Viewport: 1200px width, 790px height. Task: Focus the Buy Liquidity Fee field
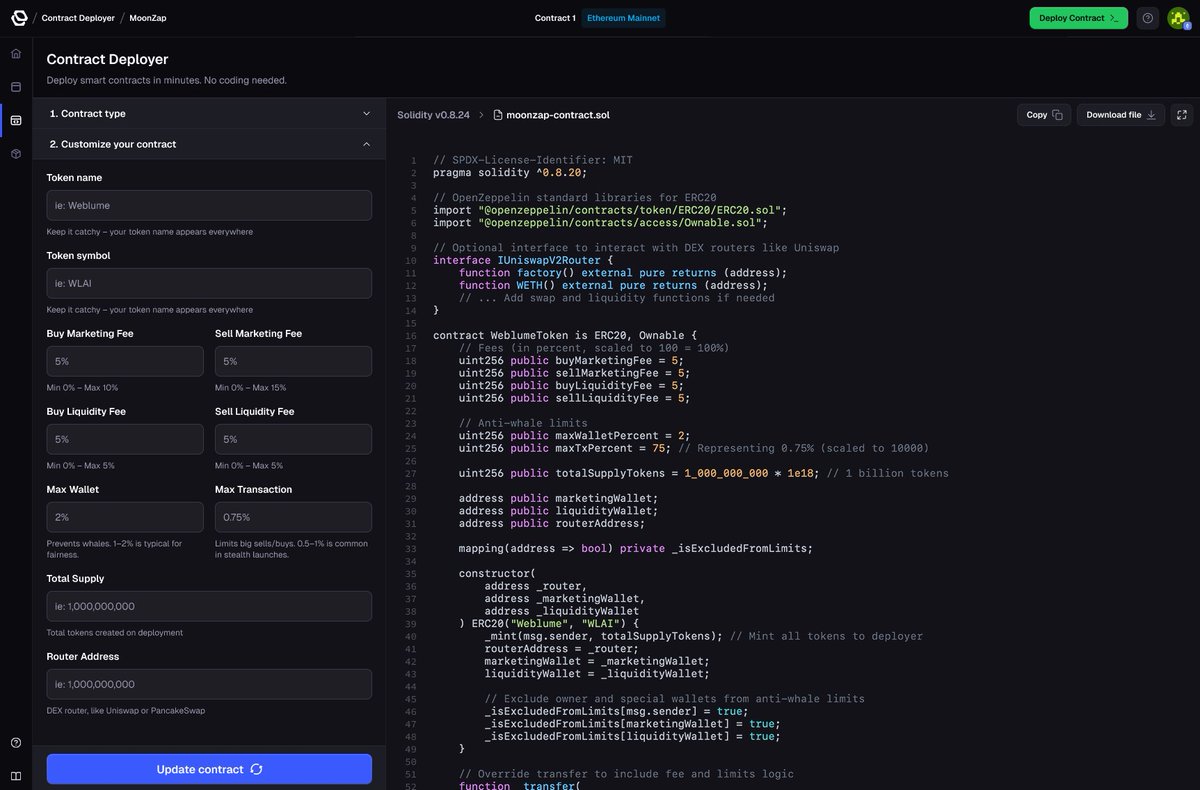(x=125, y=439)
